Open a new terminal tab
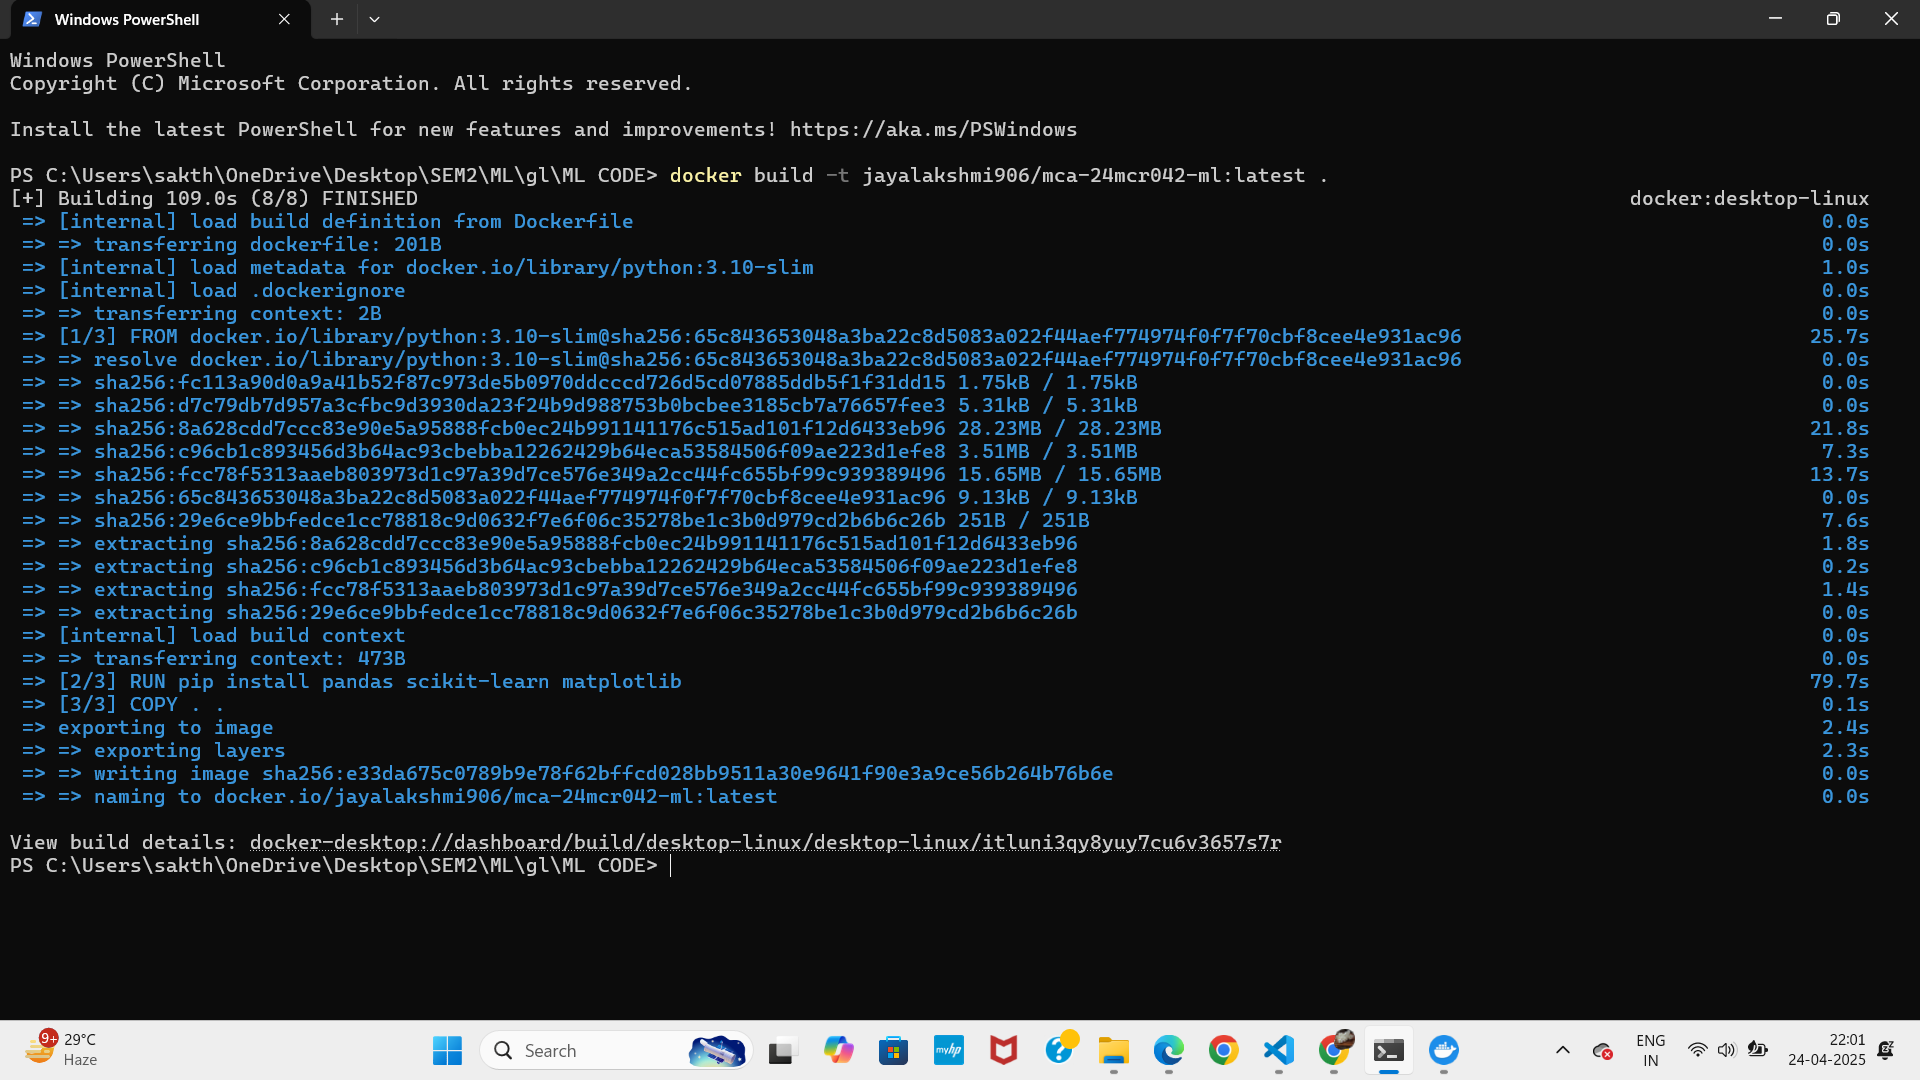The image size is (1920, 1080). (337, 19)
